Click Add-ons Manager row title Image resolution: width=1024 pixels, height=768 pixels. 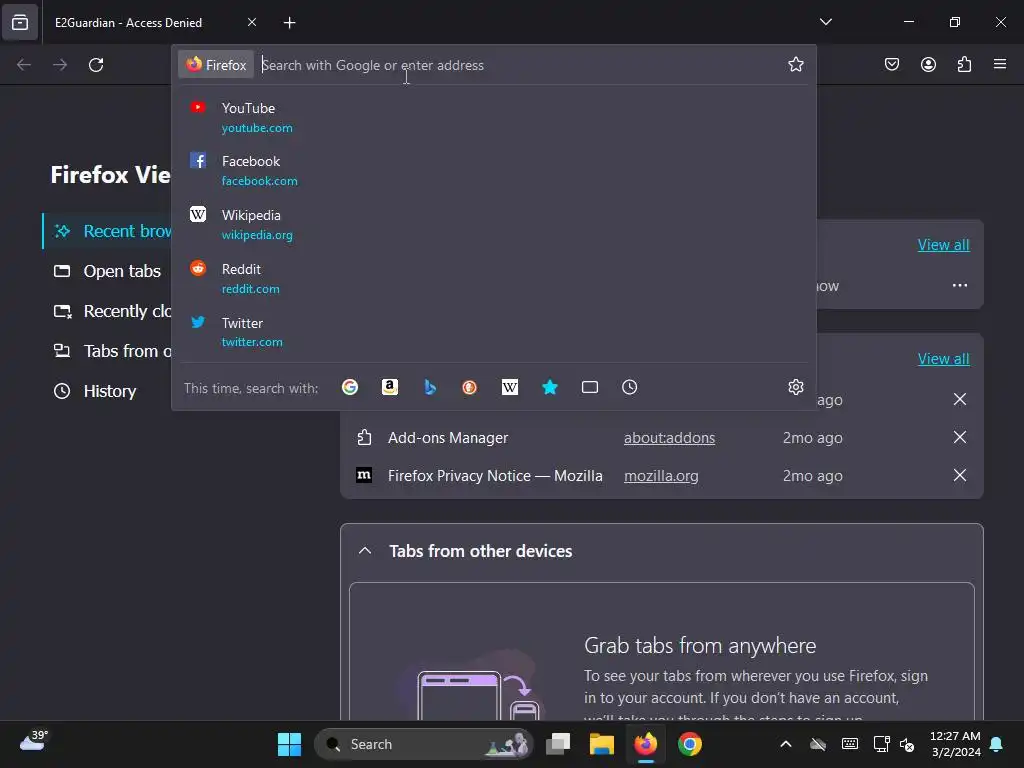[x=448, y=438]
